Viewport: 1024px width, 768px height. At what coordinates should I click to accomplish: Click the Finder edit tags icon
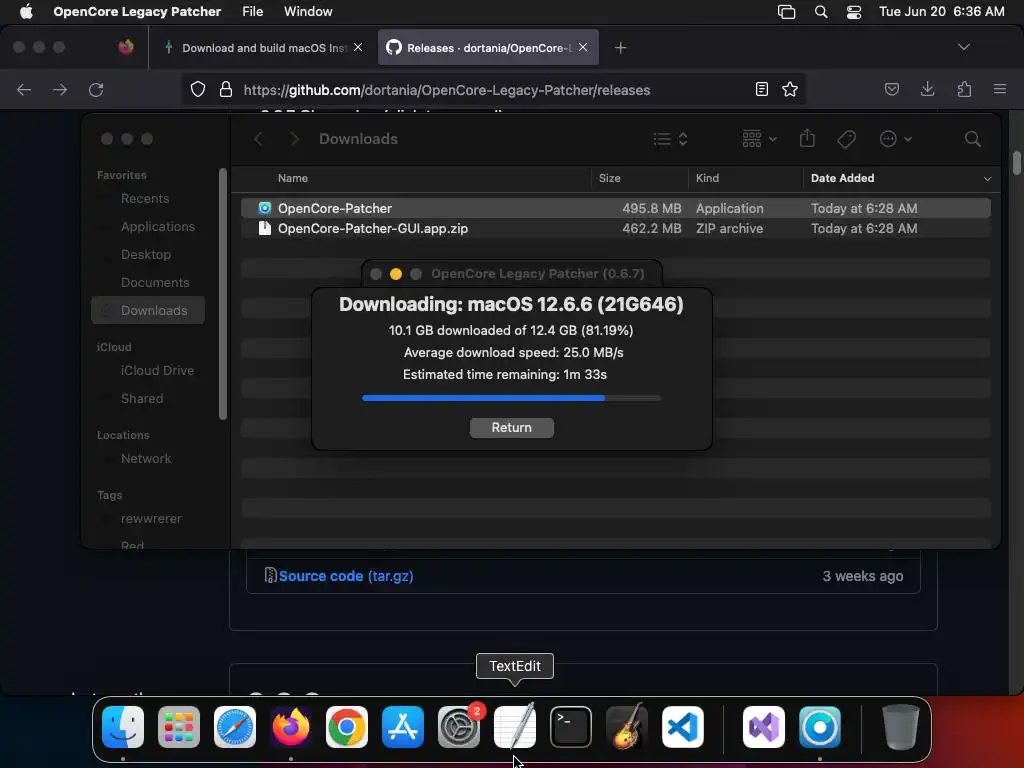[846, 139]
